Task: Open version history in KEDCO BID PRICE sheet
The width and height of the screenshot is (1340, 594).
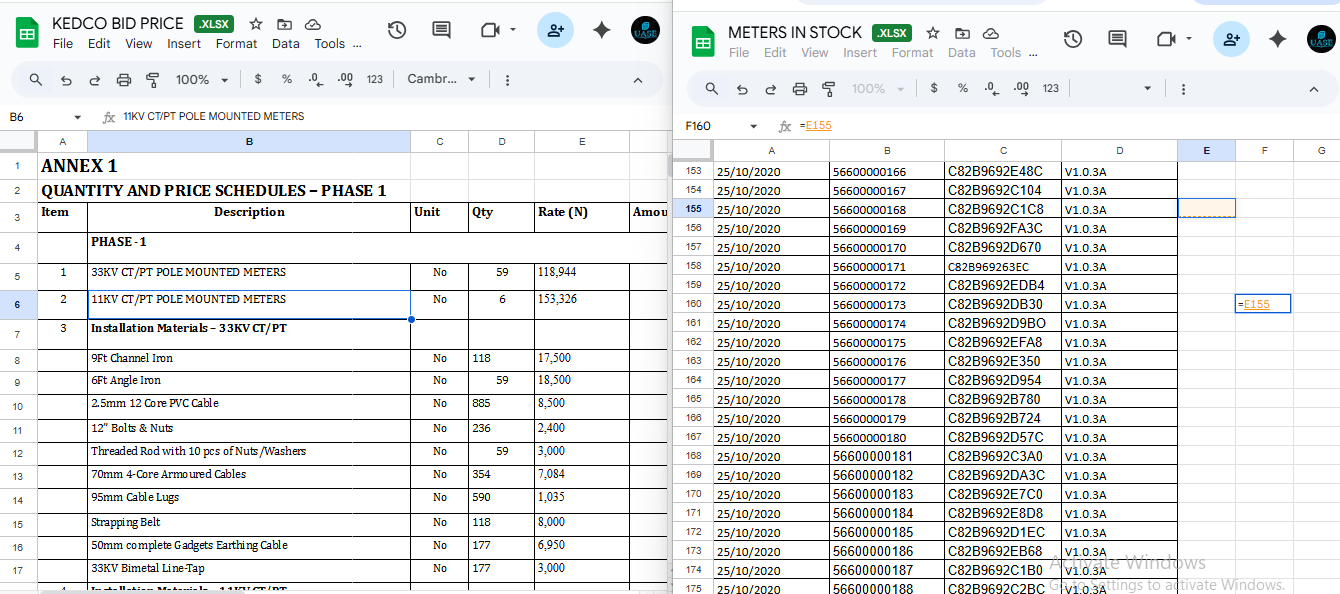Action: pos(397,31)
